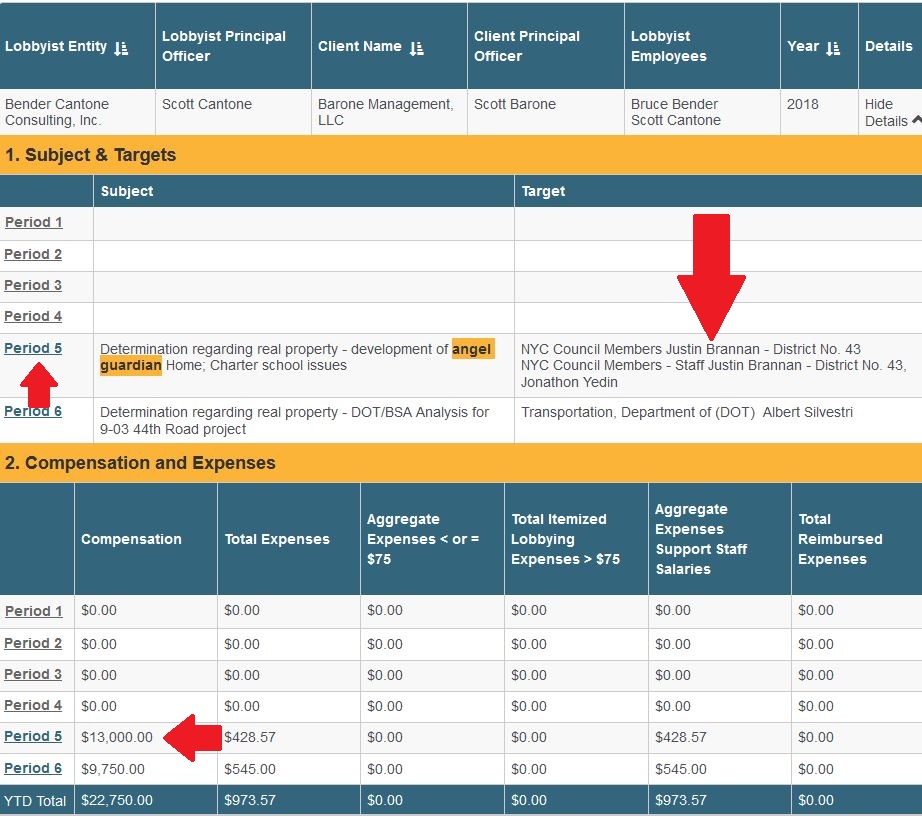The image size is (922, 816).
Task: Sort by Client Name column icon
Action: click(x=416, y=48)
